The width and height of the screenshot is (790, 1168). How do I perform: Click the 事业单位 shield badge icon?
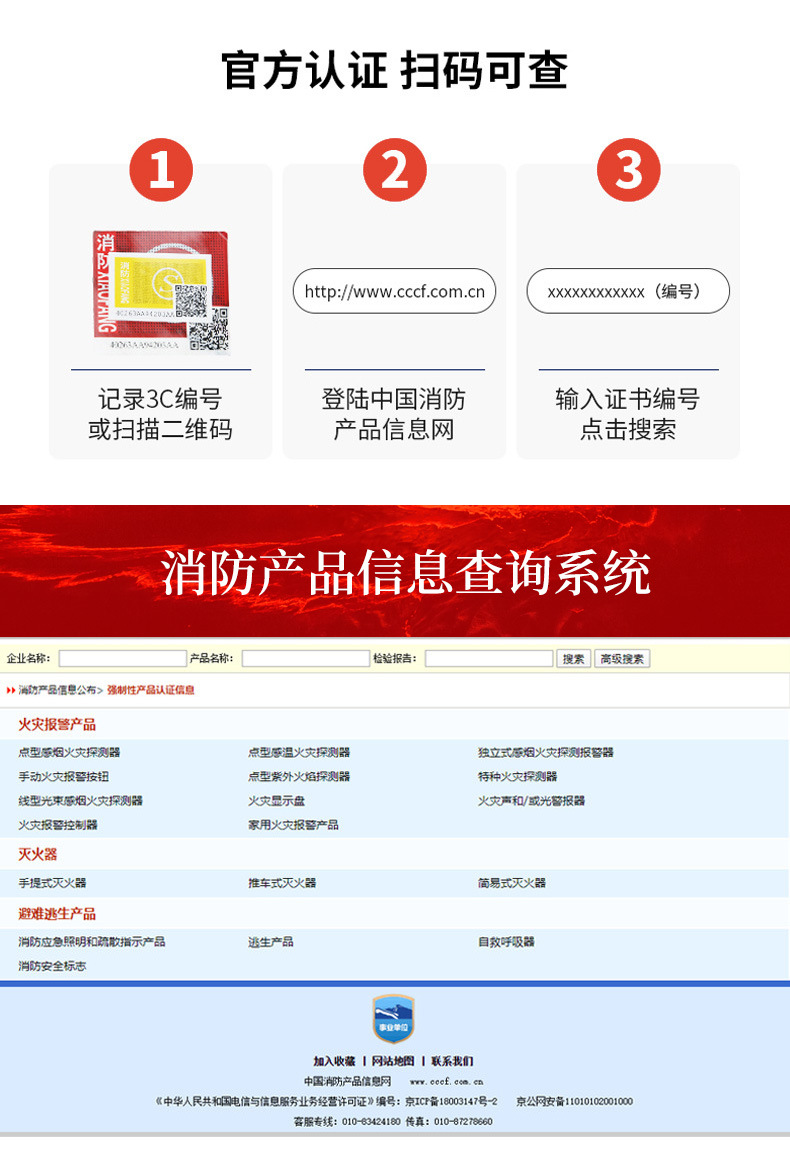pyautogui.click(x=393, y=1019)
